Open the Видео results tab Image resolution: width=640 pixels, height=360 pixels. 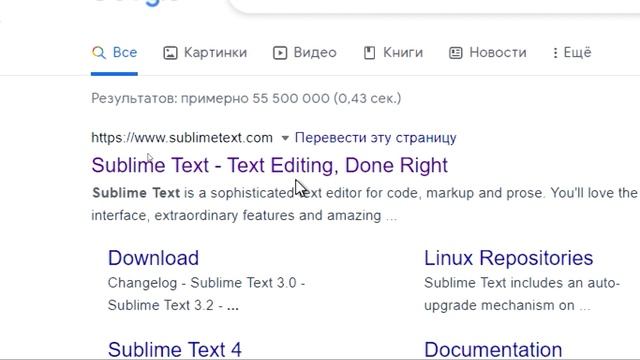[x=305, y=53]
